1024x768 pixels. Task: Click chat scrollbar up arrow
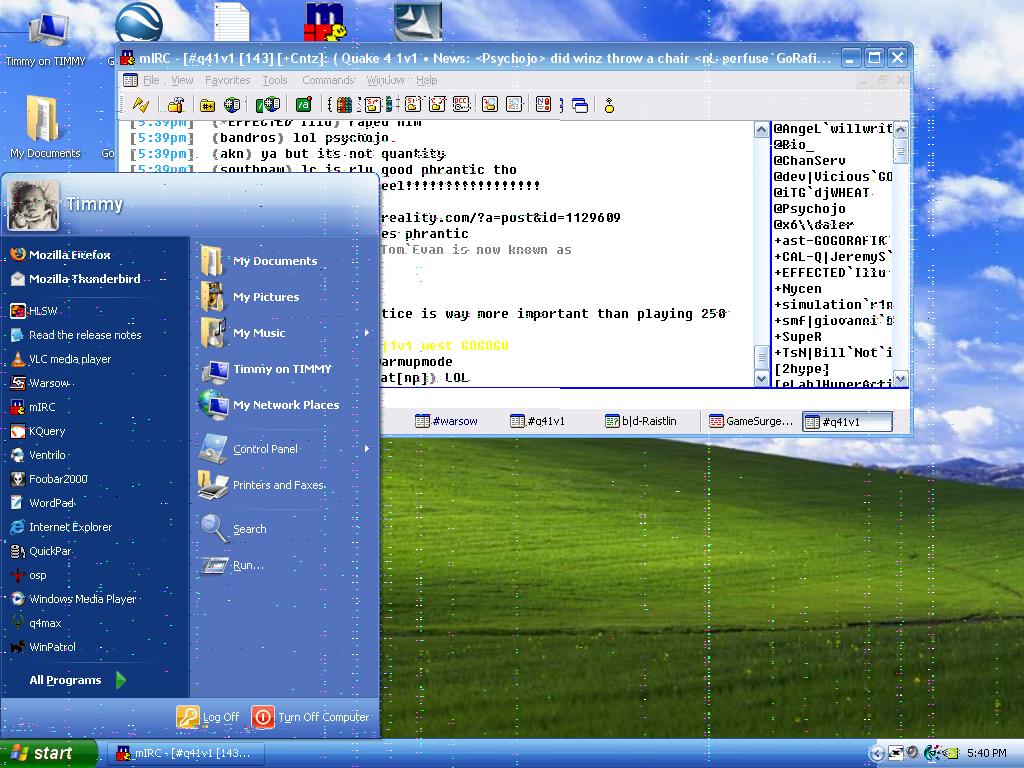[761, 129]
